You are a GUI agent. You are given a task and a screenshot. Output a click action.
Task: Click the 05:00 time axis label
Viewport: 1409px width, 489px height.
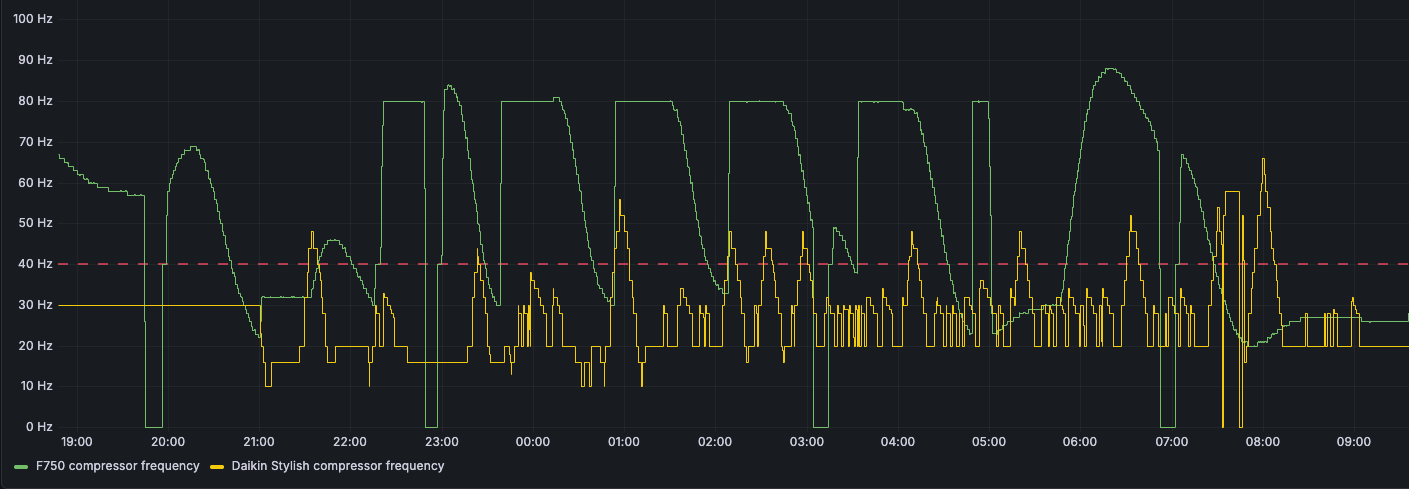click(x=989, y=442)
